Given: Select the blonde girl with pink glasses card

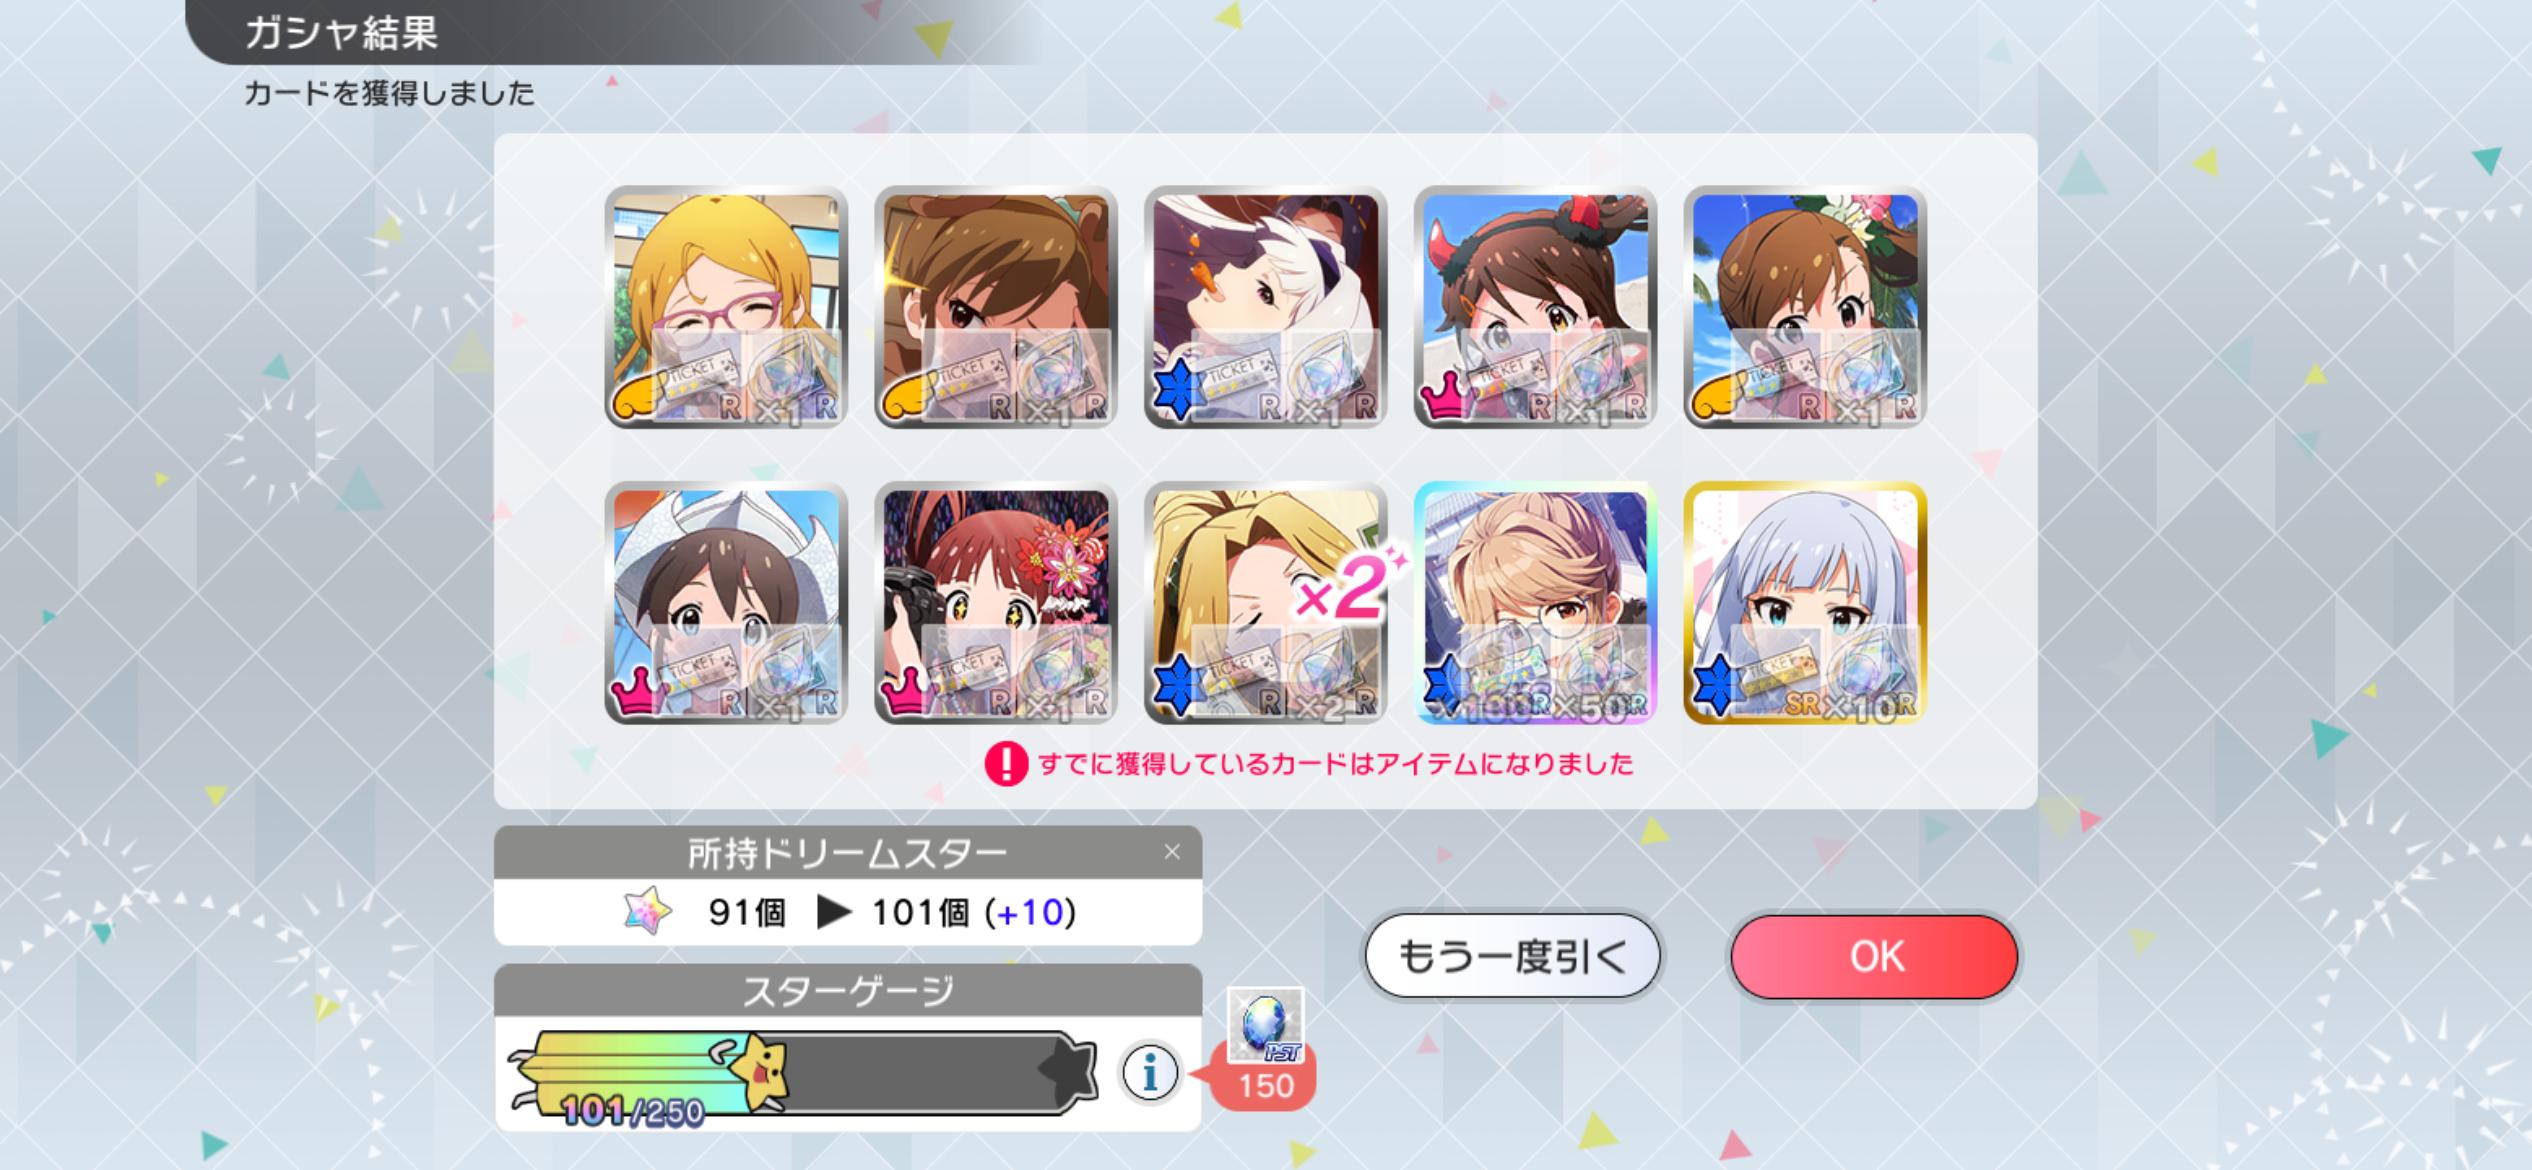Looking at the screenshot, I should coord(726,307).
